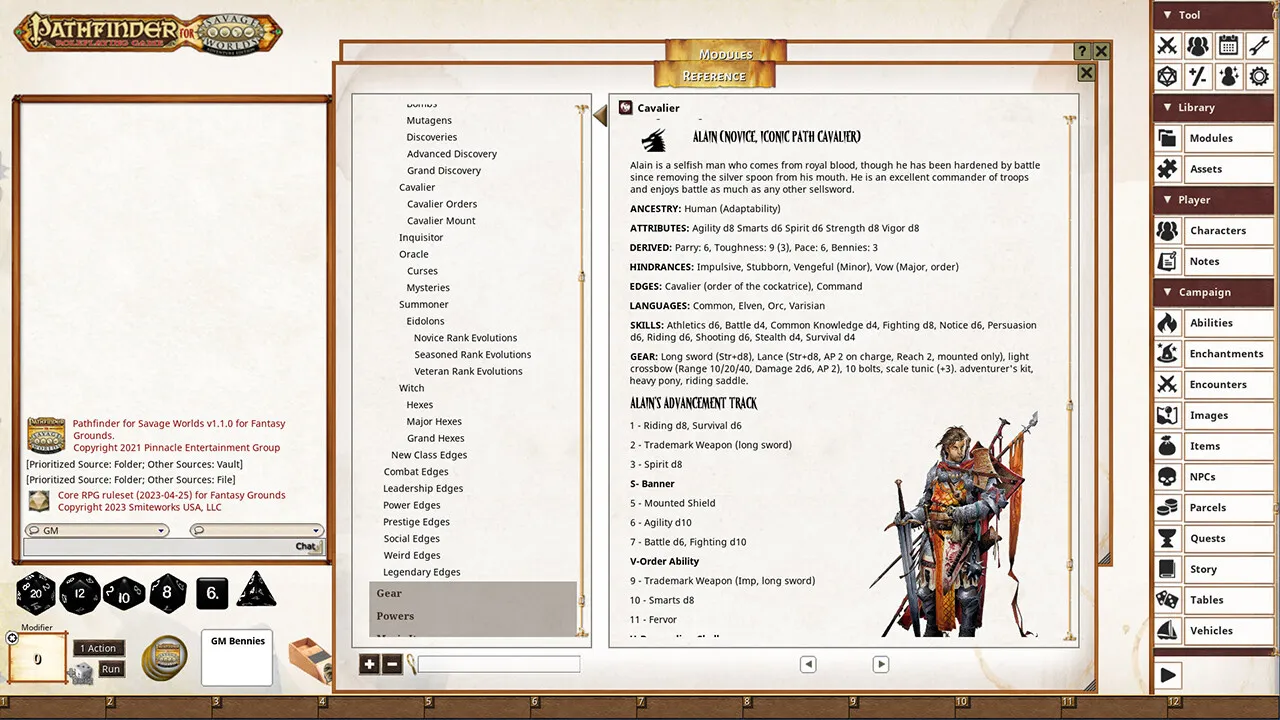Click the plus button below the index

(x=369, y=664)
